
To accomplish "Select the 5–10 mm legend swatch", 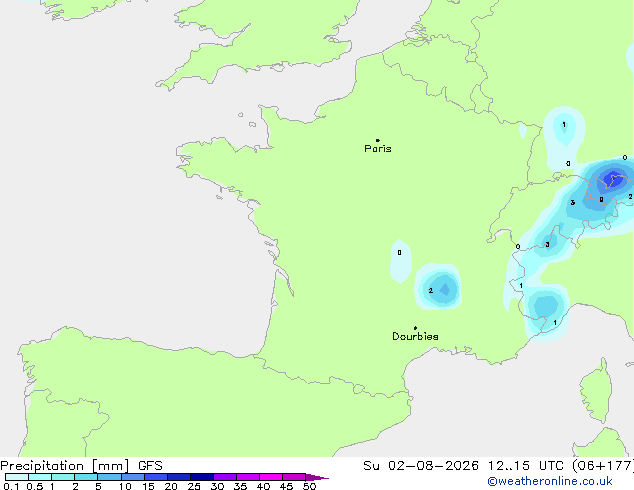I will tap(109, 477).
